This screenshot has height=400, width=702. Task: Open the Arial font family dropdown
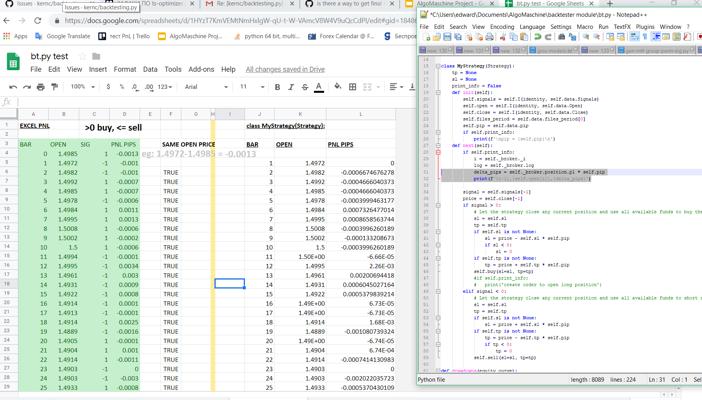click(206, 87)
